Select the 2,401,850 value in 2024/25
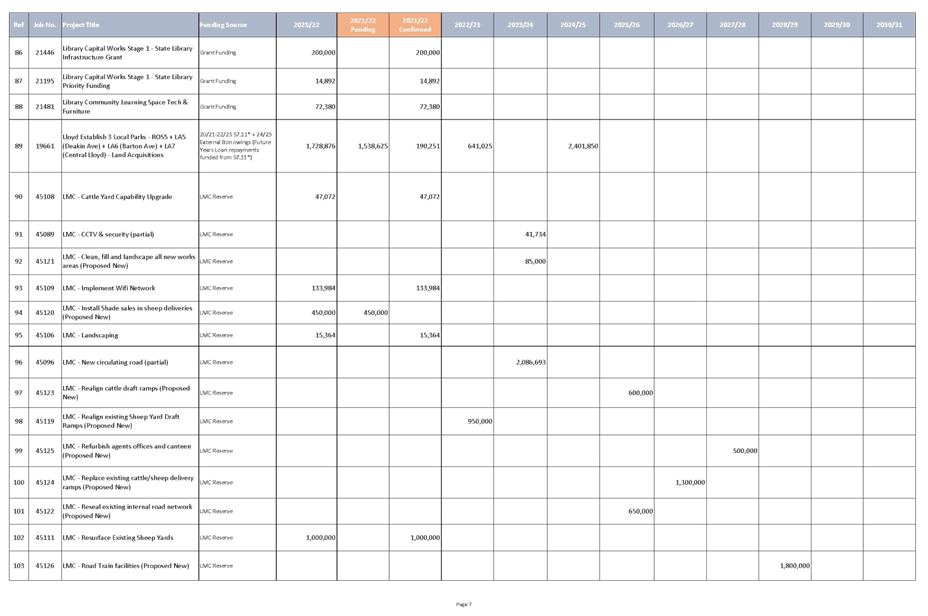Viewport: 928px width, 616px height. tap(583, 146)
